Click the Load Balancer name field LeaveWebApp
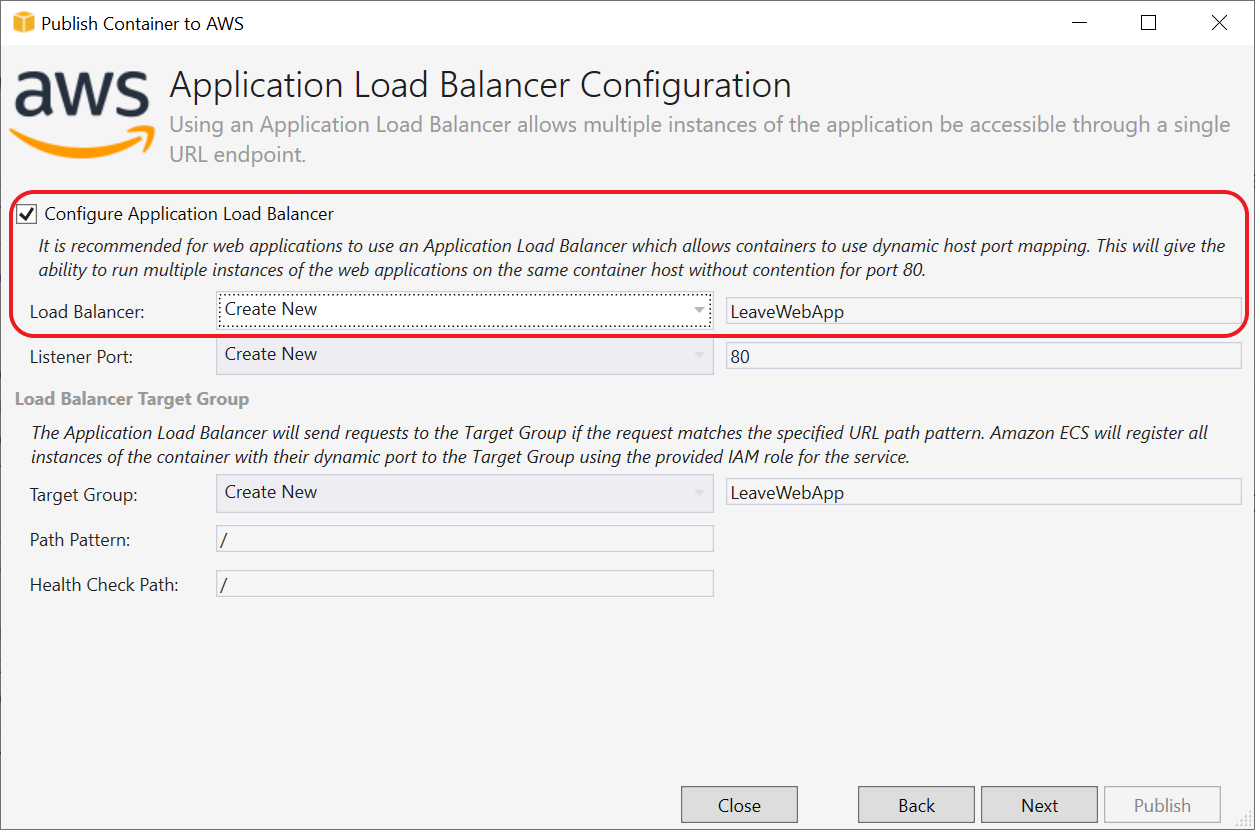The height and width of the screenshot is (830, 1255). (984, 311)
